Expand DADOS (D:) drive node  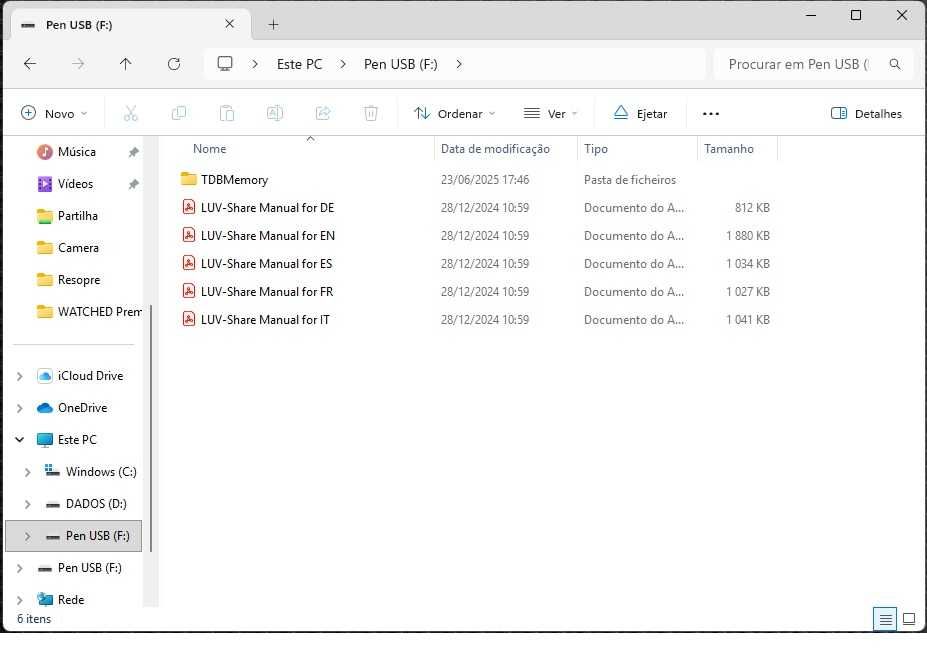coord(28,504)
